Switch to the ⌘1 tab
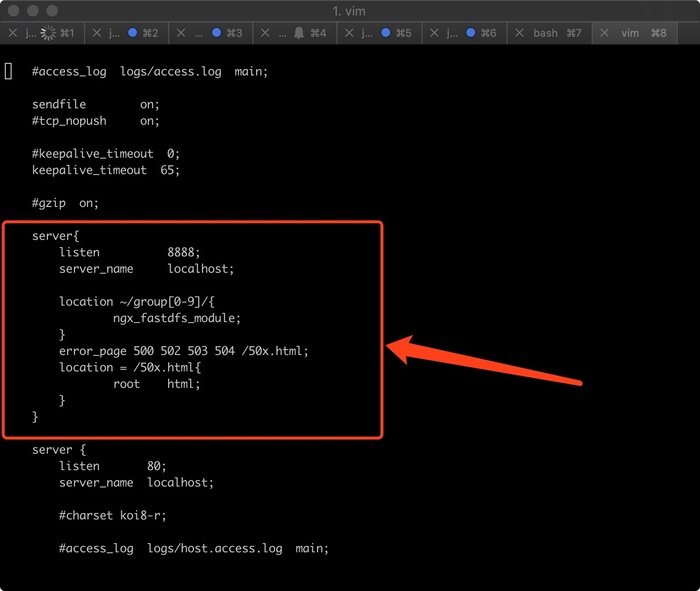Screen dimensions: 700x591 click(x=42, y=33)
